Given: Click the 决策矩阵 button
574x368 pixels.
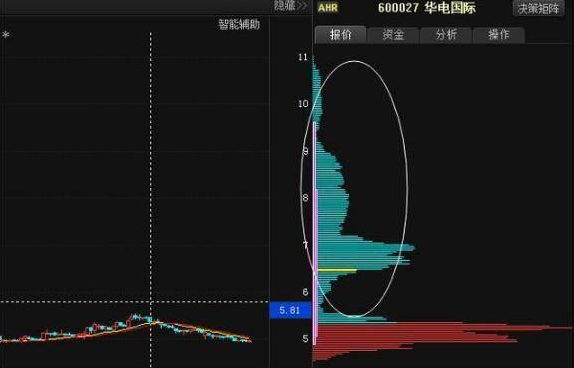Looking at the screenshot, I should 539,8.
